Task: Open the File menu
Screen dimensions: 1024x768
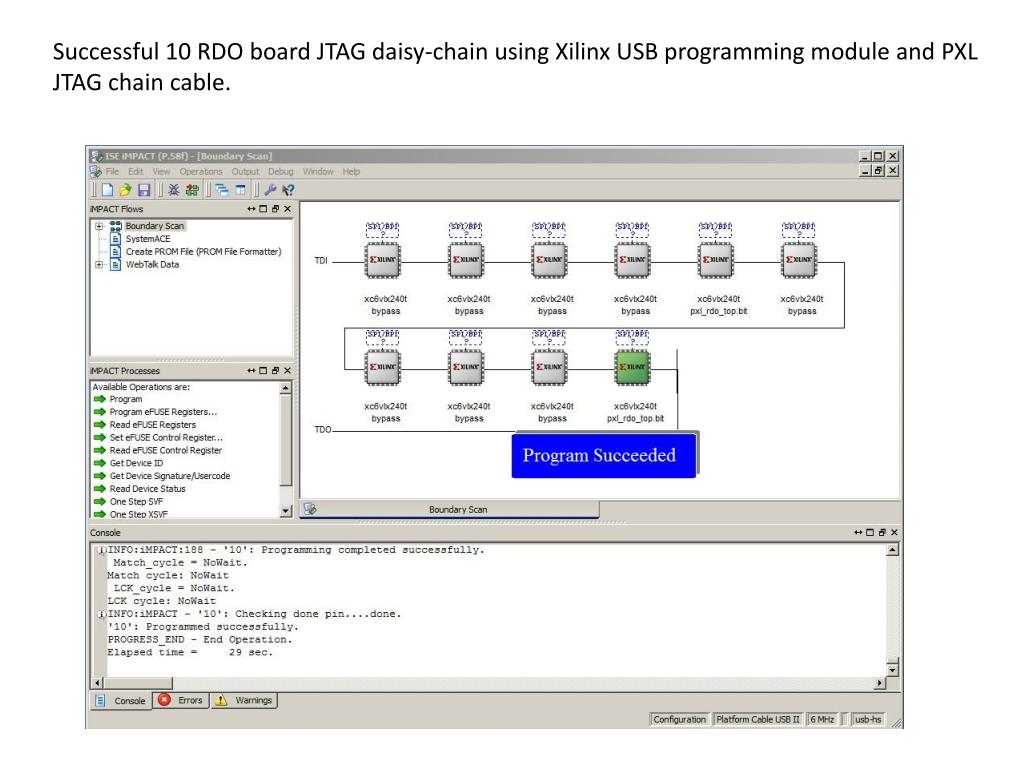Action: point(112,172)
